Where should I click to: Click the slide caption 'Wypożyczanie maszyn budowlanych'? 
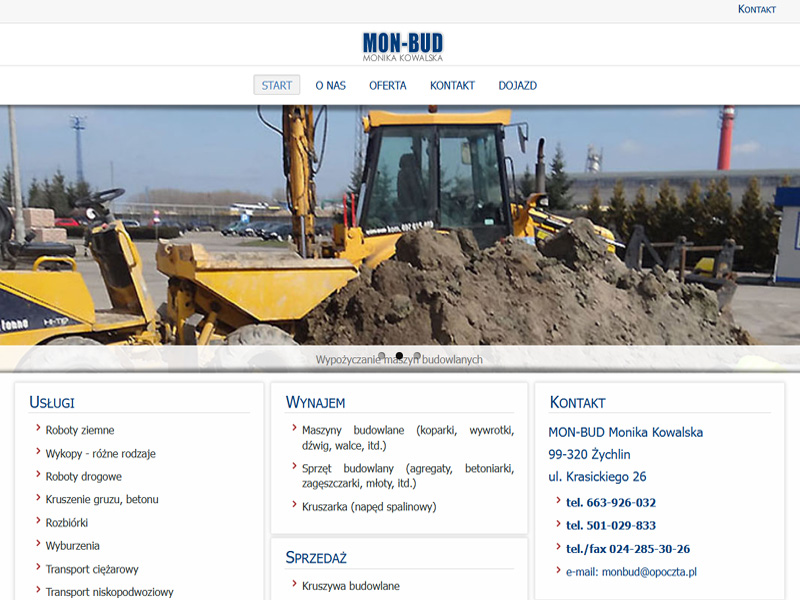(399, 360)
